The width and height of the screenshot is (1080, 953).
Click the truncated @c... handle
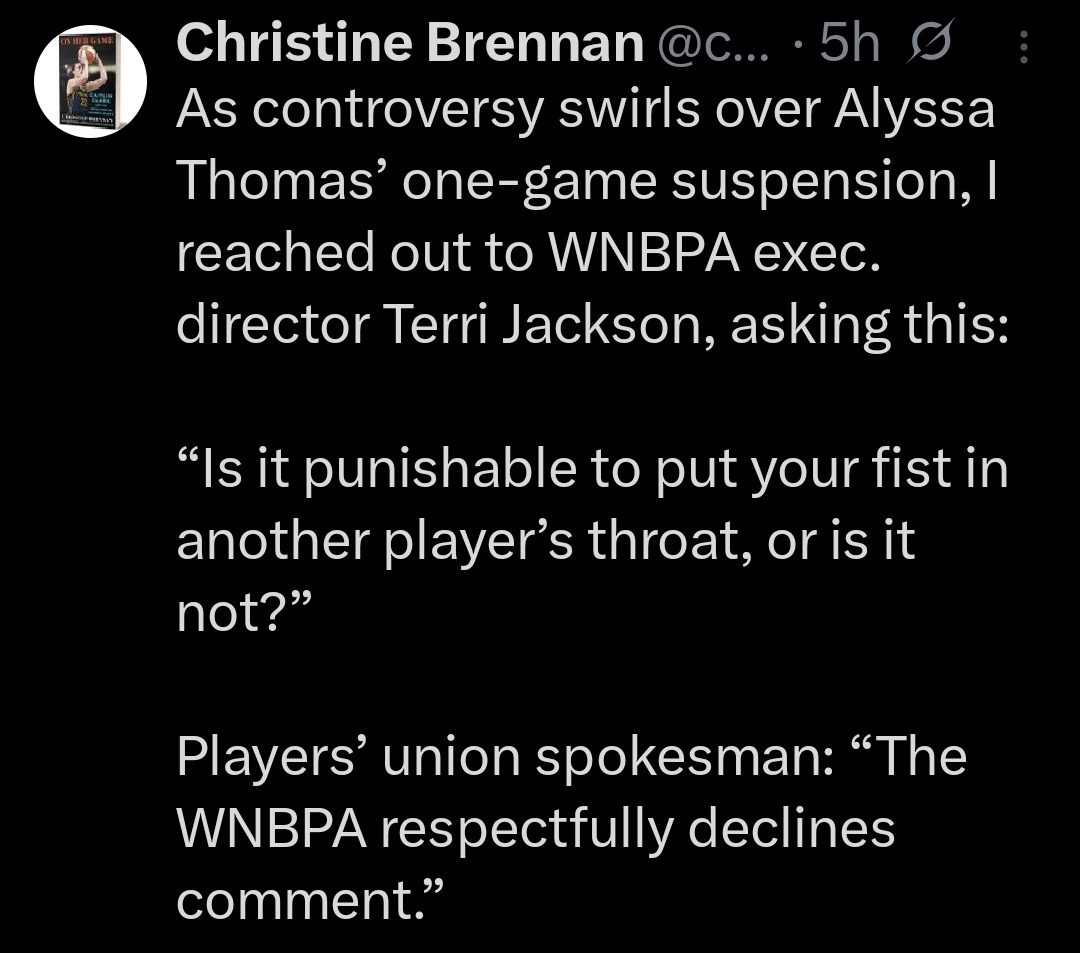pyautogui.click(x=713, y=44)
